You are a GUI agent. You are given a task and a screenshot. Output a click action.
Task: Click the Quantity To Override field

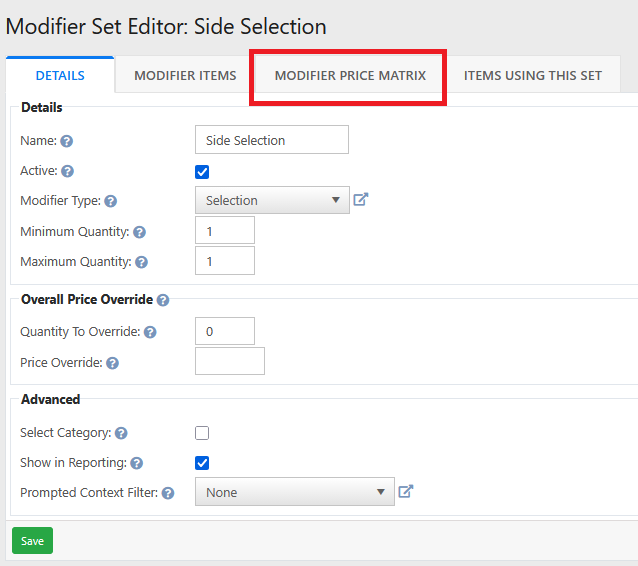tap(225, 331)
